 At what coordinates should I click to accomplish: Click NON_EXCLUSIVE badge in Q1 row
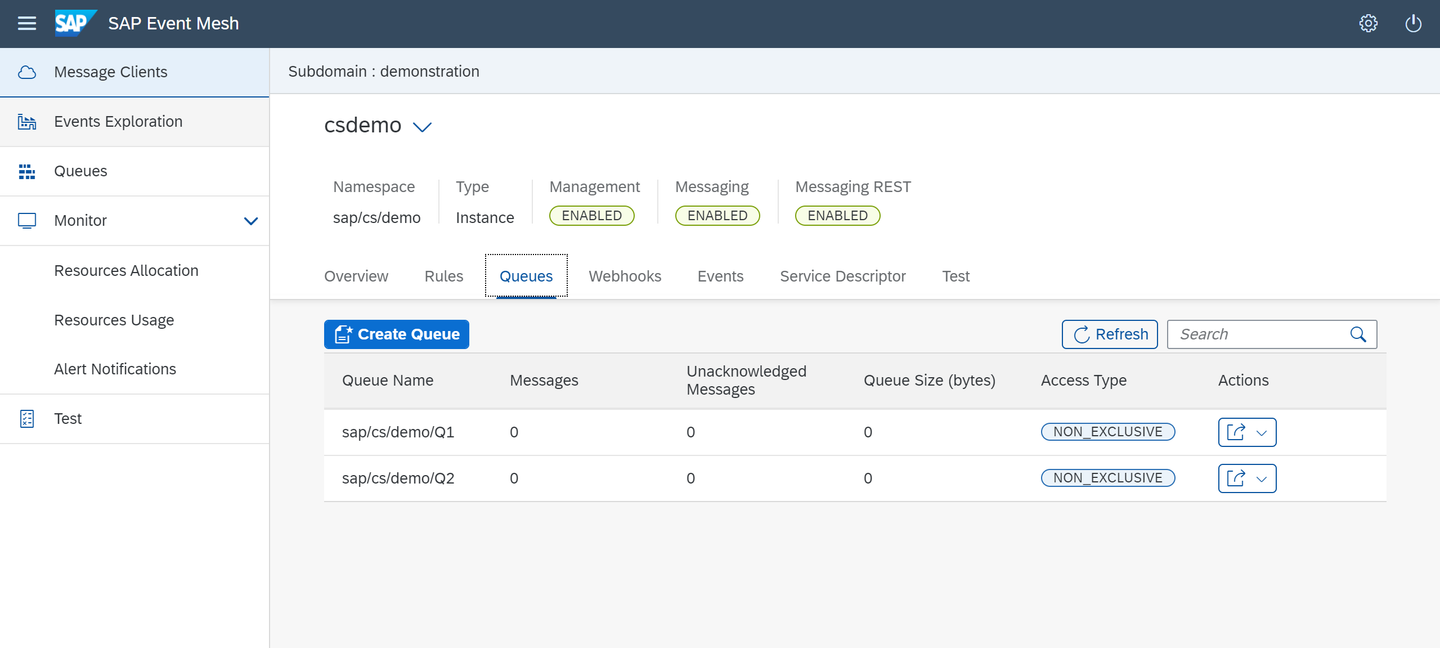point(1108,432)
